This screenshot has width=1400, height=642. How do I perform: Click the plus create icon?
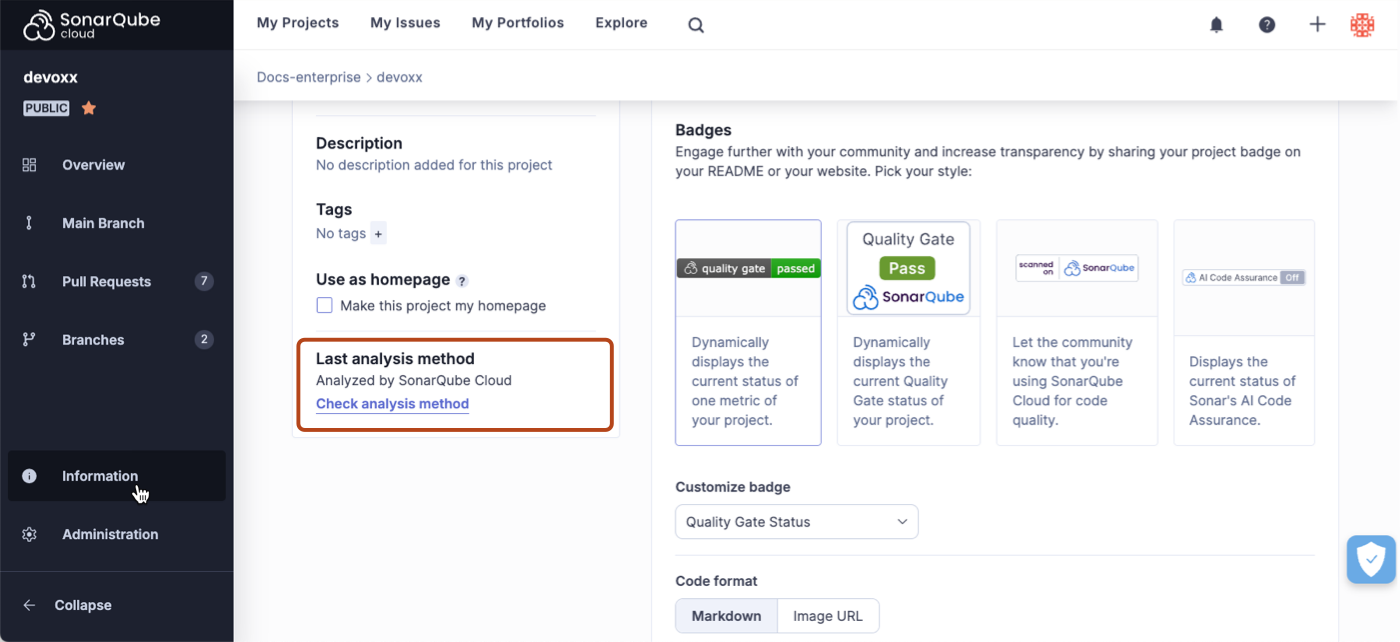1318,25
